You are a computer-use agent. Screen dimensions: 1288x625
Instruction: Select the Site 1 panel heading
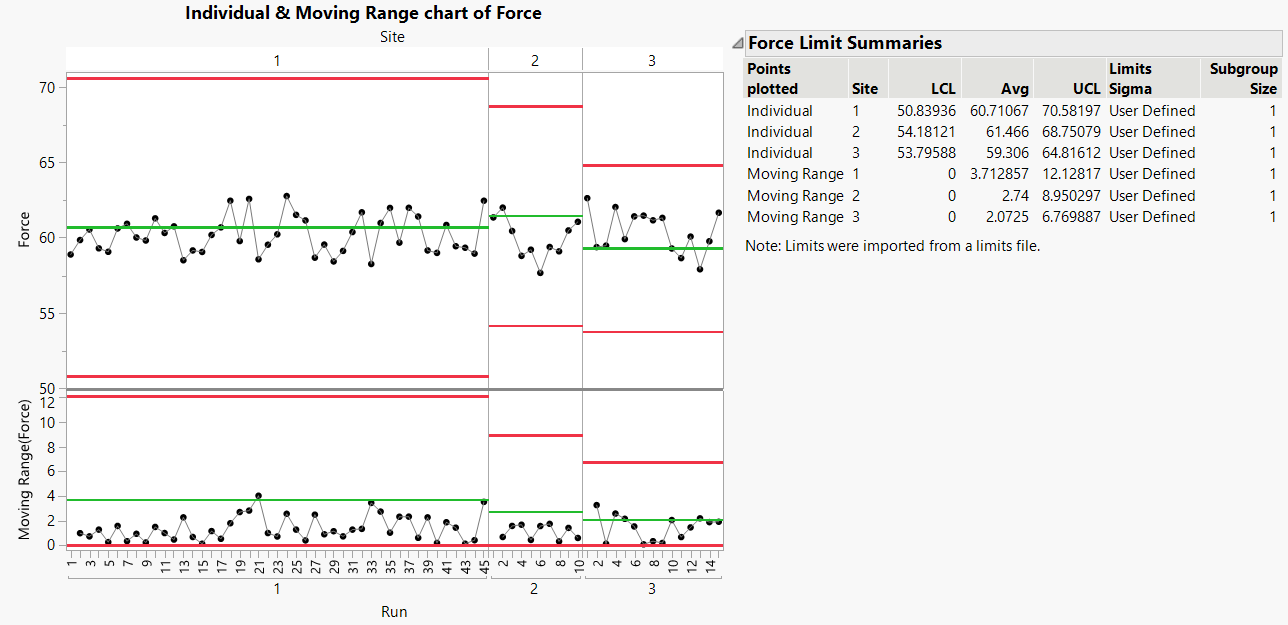276,60
